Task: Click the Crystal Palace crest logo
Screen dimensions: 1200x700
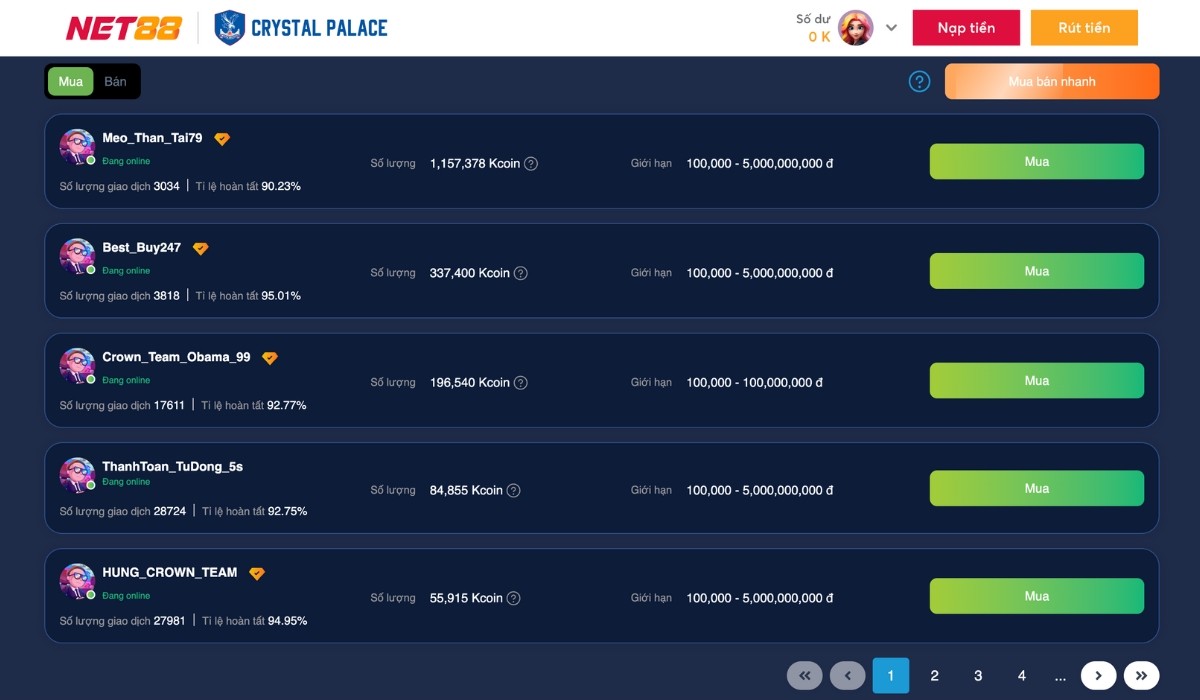Action: click(x=229, y=28)
